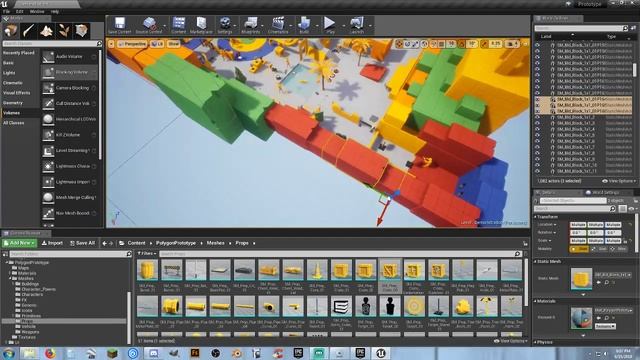Select the scale gizmo tool in viewport

tap(416, 44)
